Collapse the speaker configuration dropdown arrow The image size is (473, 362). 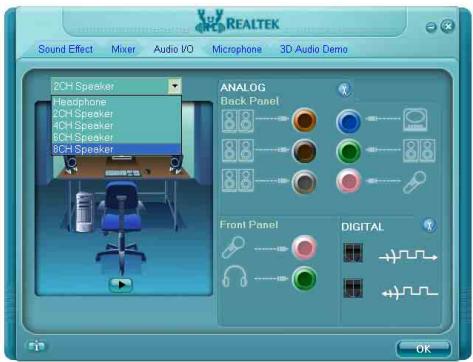point(175,86)
